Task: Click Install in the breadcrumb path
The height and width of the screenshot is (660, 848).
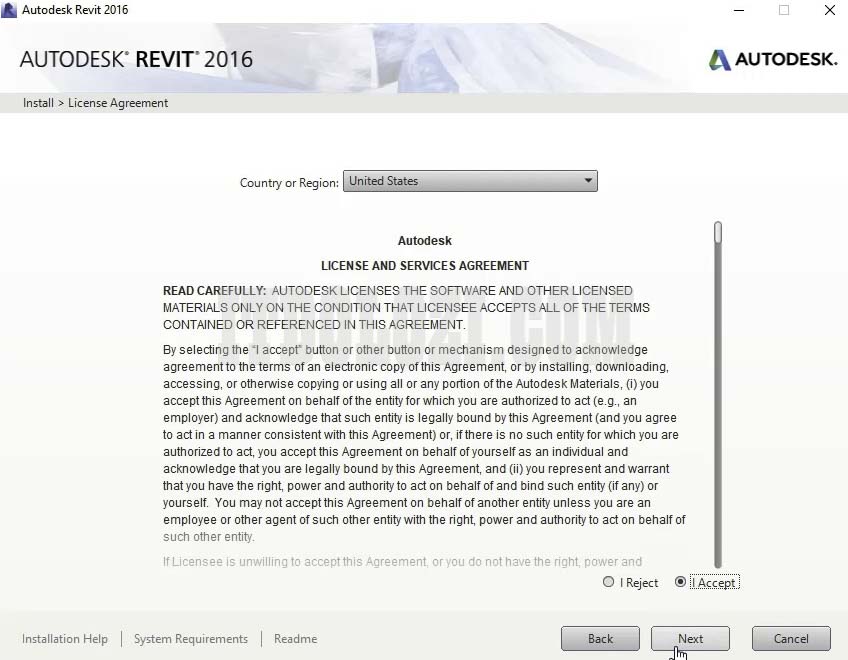Action: tap(38, 103)
